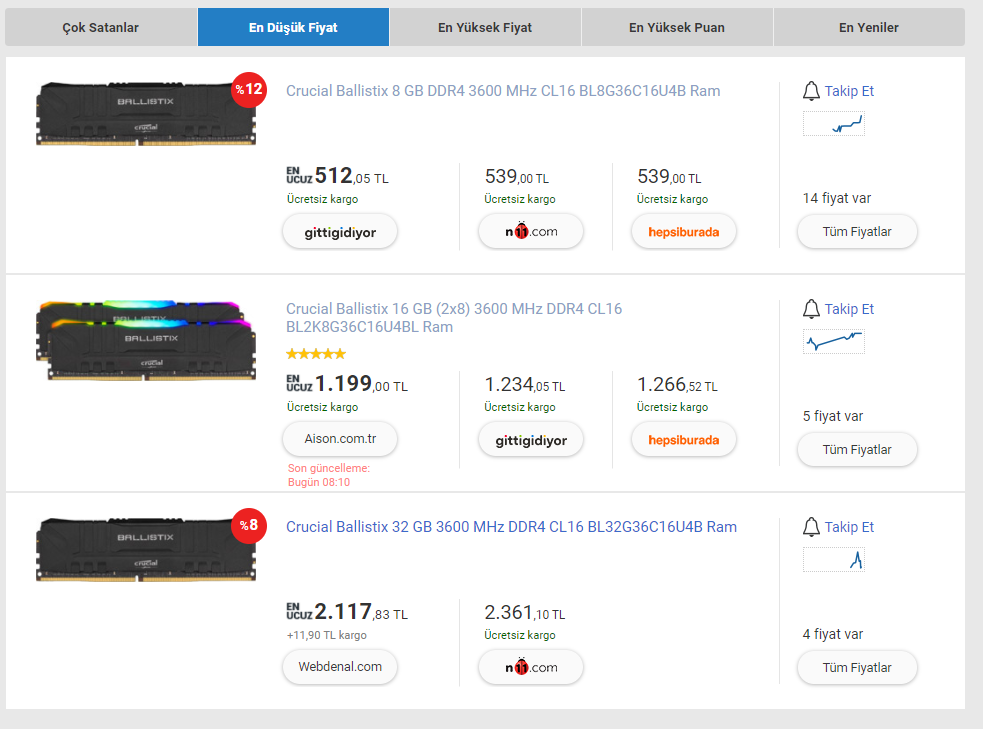Open price history chart for 8 GB RAM
The image size is (983, 729).
[834, 123]
